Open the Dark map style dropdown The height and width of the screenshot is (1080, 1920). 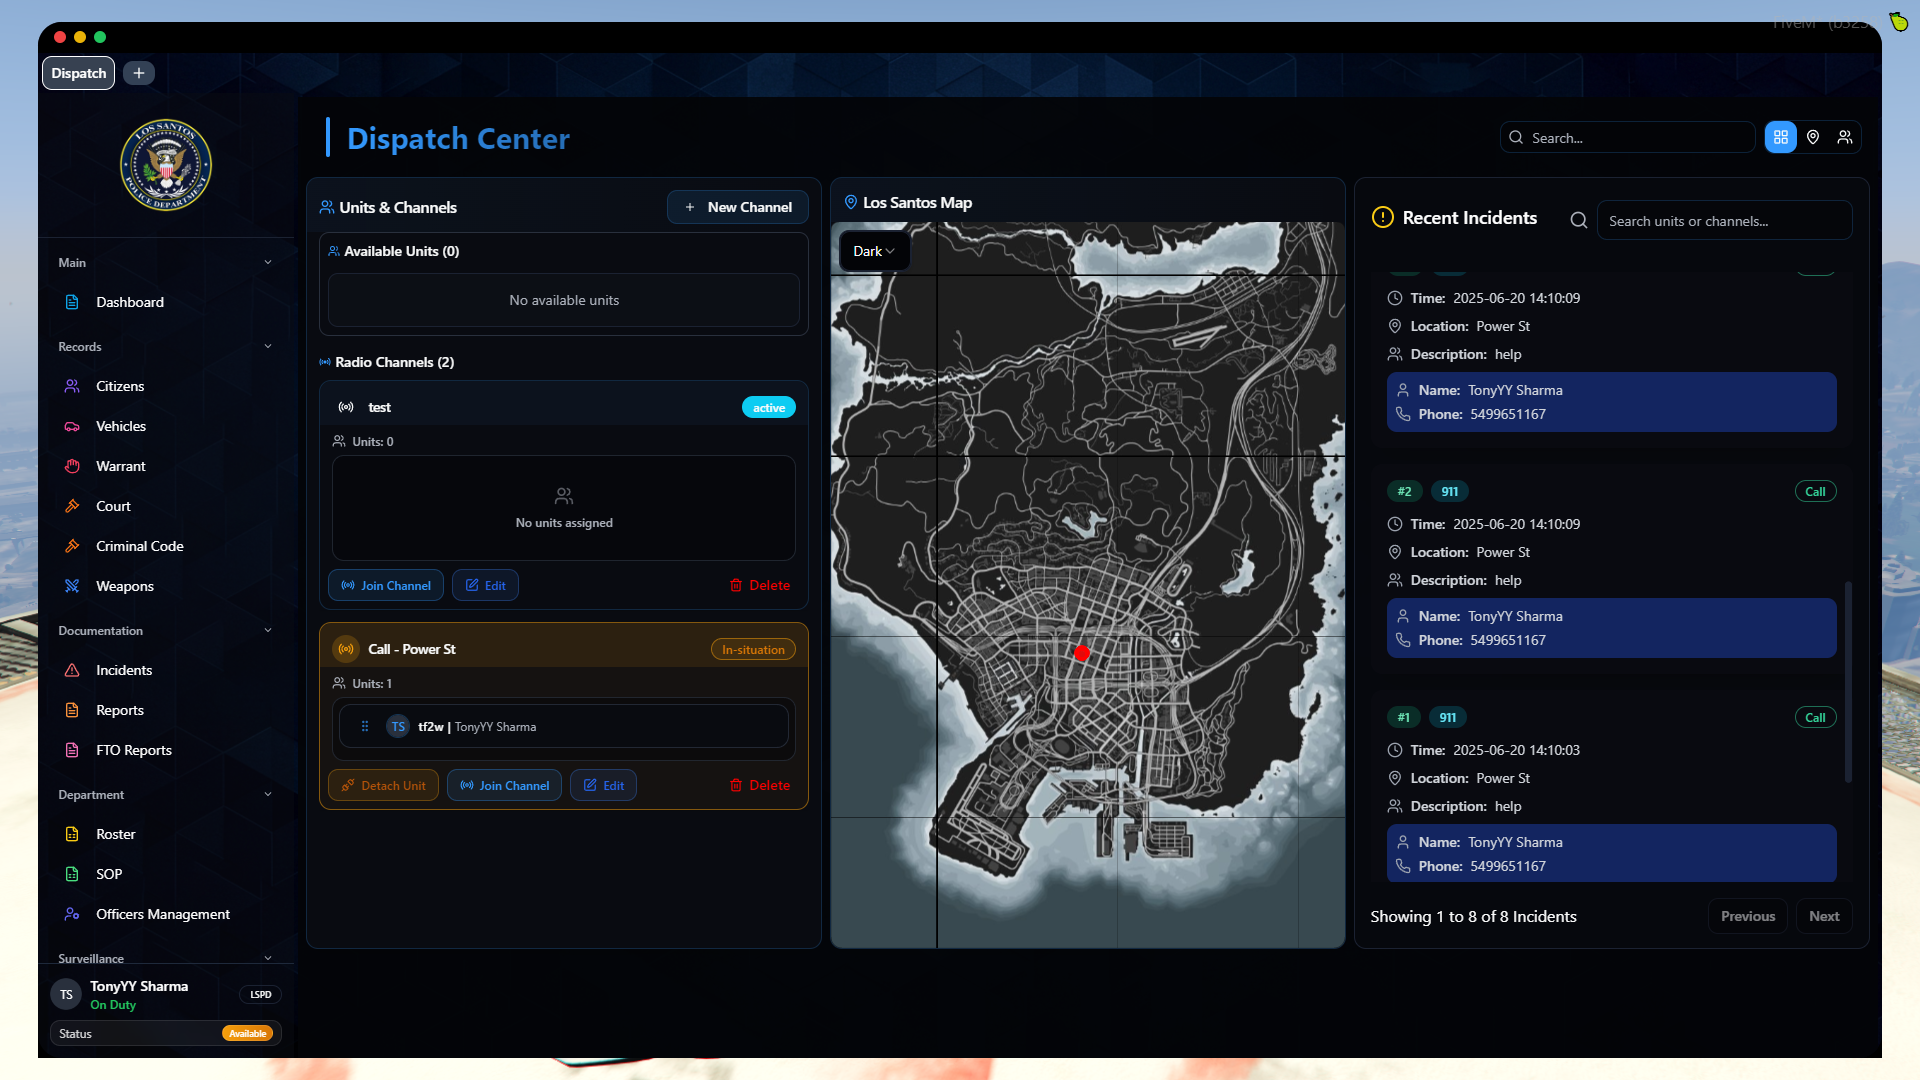(x=873, y=251)
